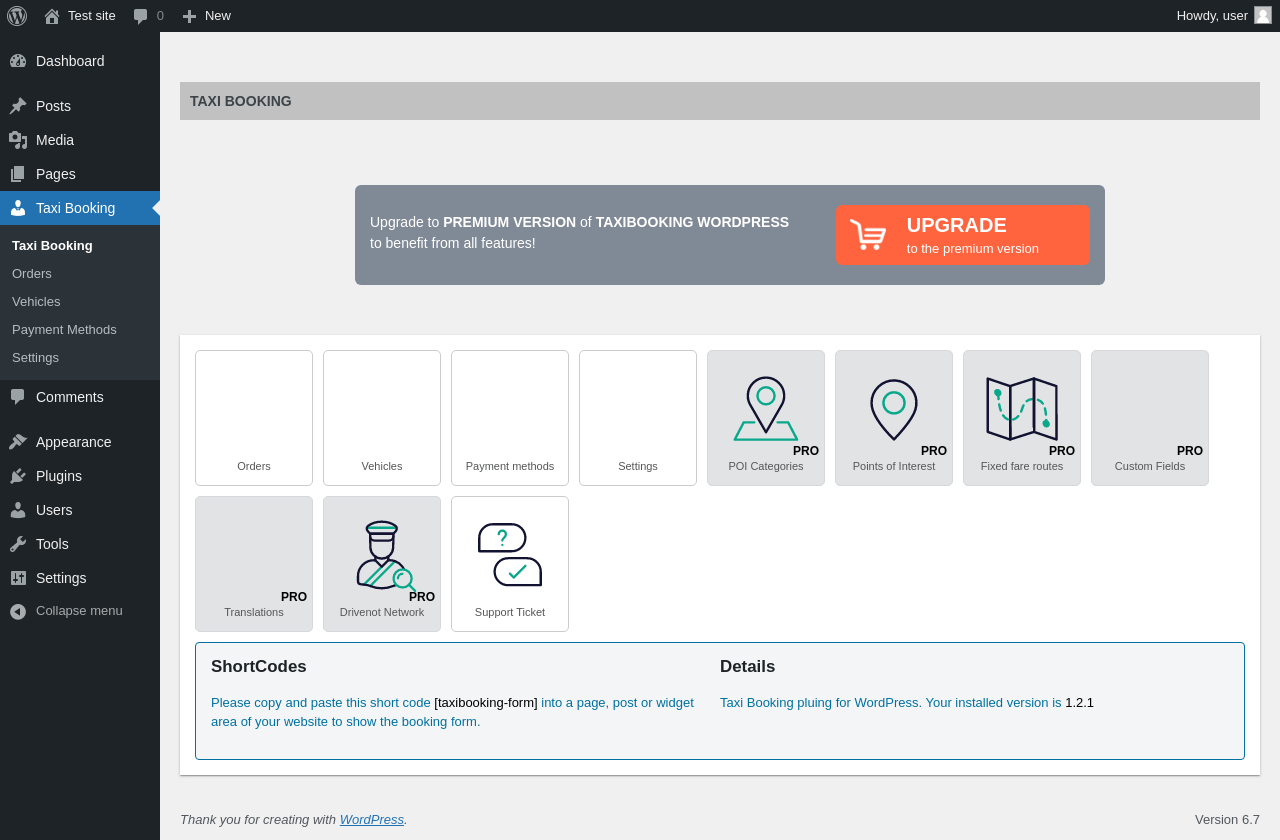Click the Users icon in sidebar
1280x840 pixels.
18,510
